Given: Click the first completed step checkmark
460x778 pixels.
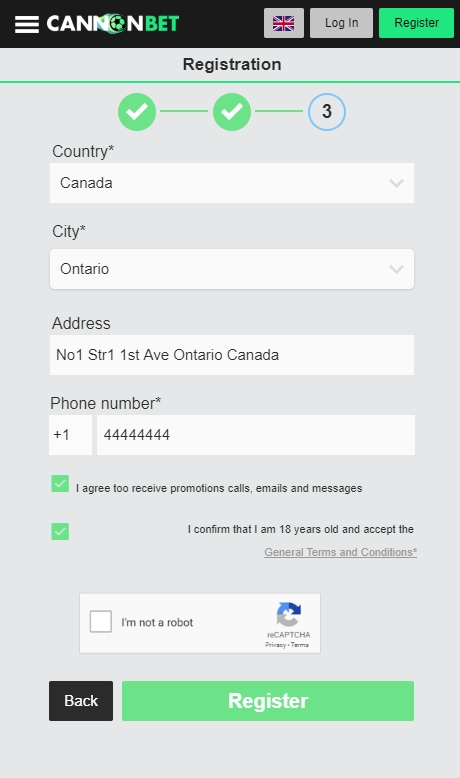Looking at the screenshot, I should click(137, 112).
